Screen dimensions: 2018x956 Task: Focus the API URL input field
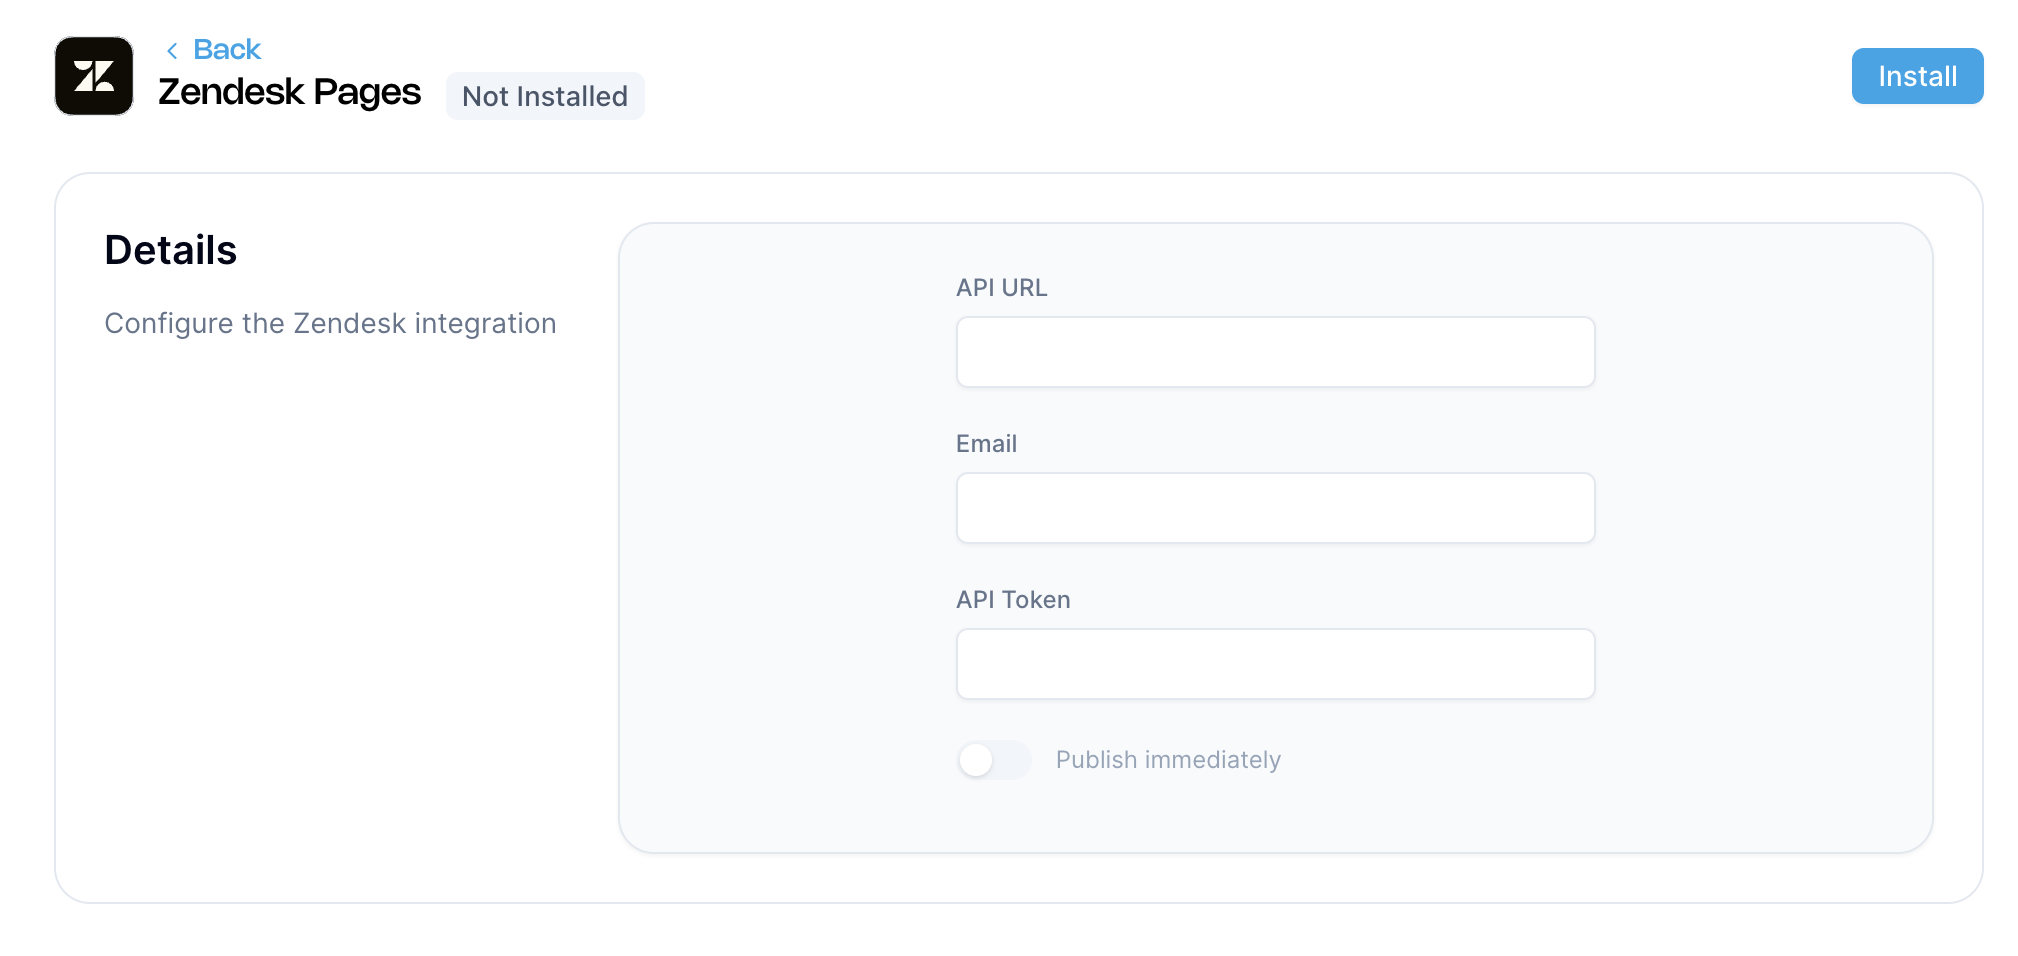[1275, 352]
